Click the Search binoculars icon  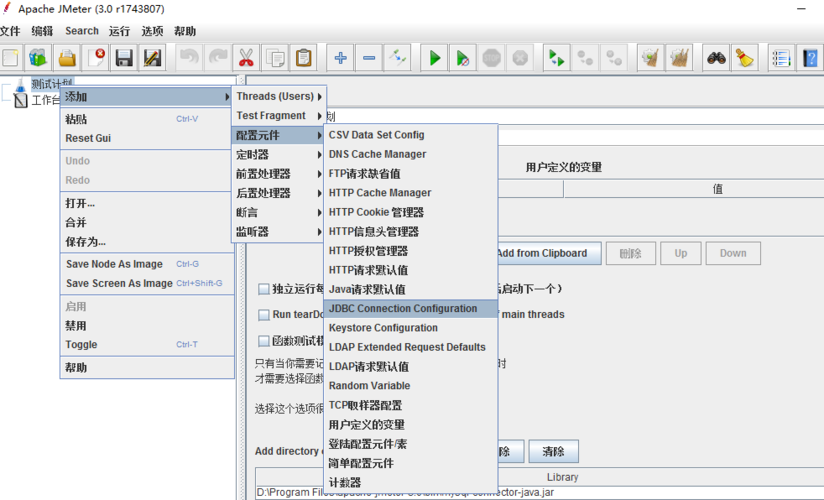pyautogui.click(x=716, y=57)
